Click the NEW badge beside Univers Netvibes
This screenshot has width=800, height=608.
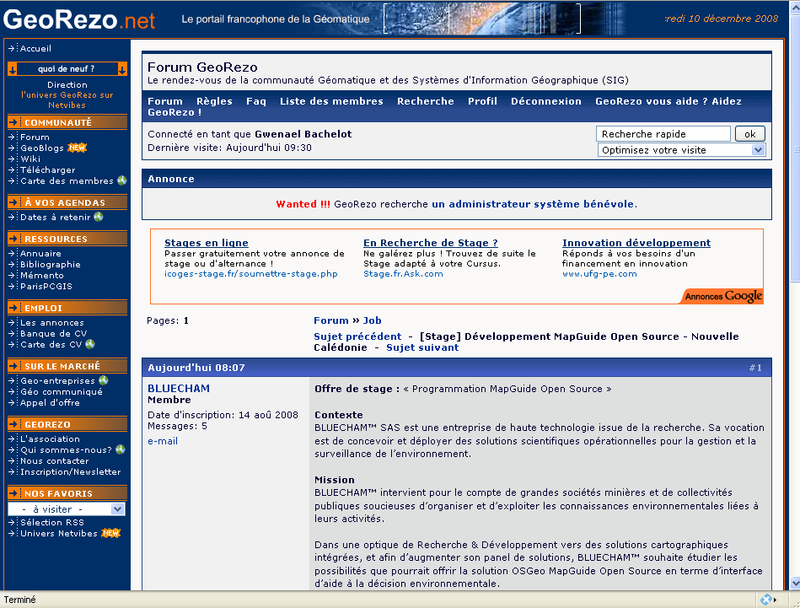[x=111, y=533]
